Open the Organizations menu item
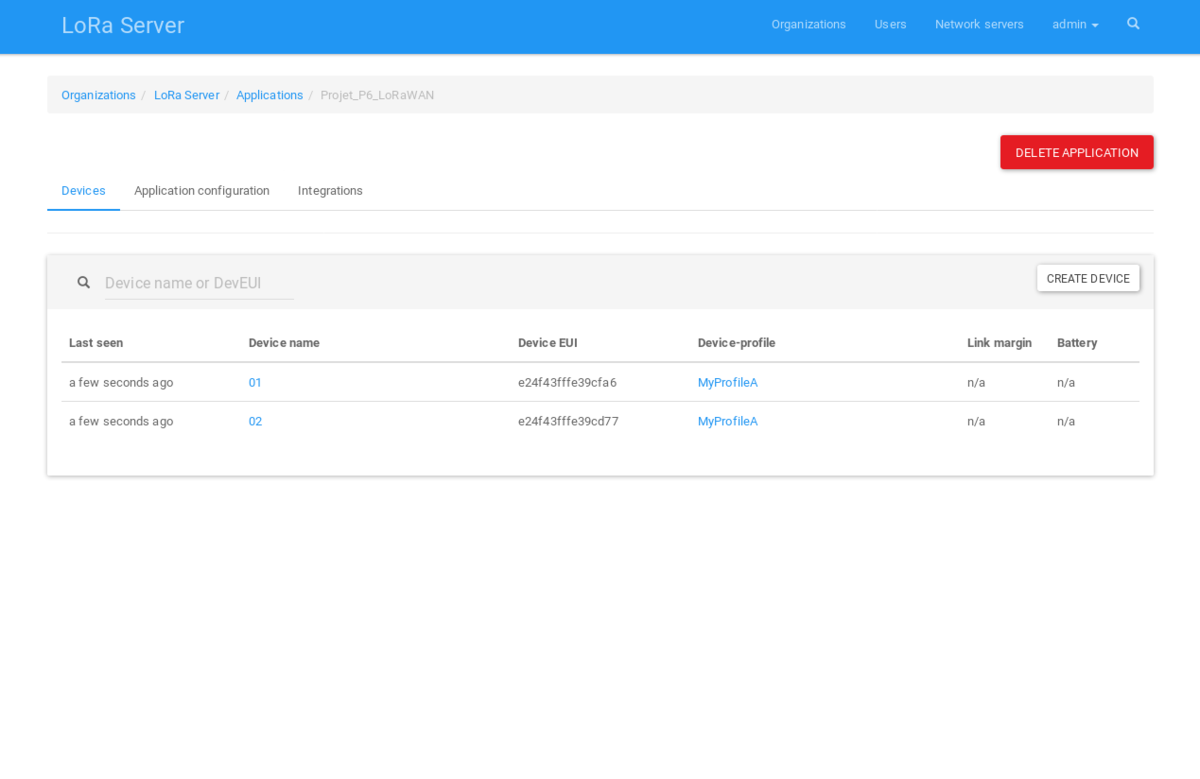Image resolution: width=1200 pixels, height=779 pixels. 808,24
